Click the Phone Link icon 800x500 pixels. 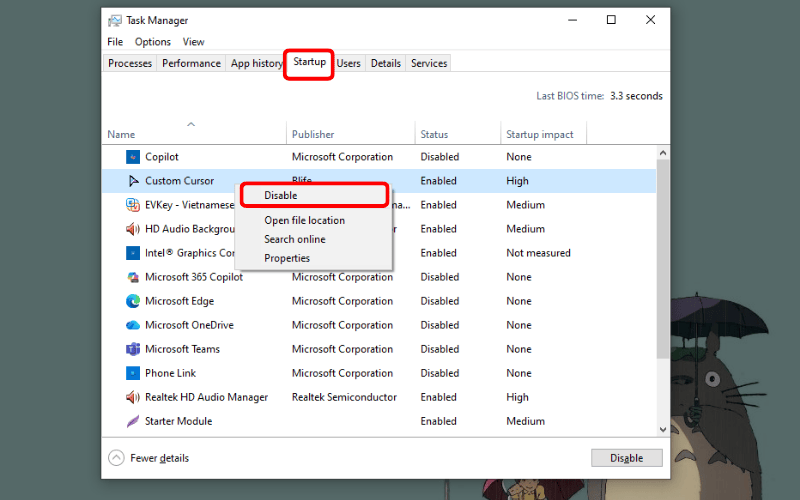(x=133, y=373)
